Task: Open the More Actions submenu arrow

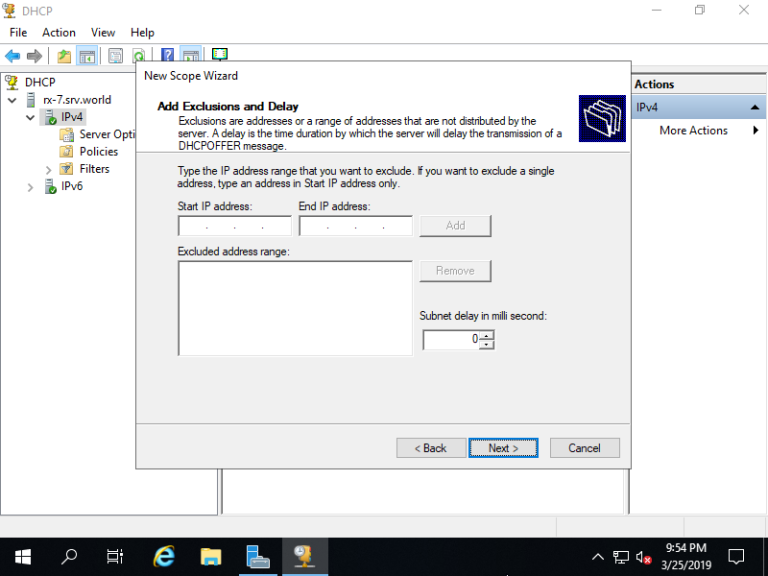Action: pos(756,131)
